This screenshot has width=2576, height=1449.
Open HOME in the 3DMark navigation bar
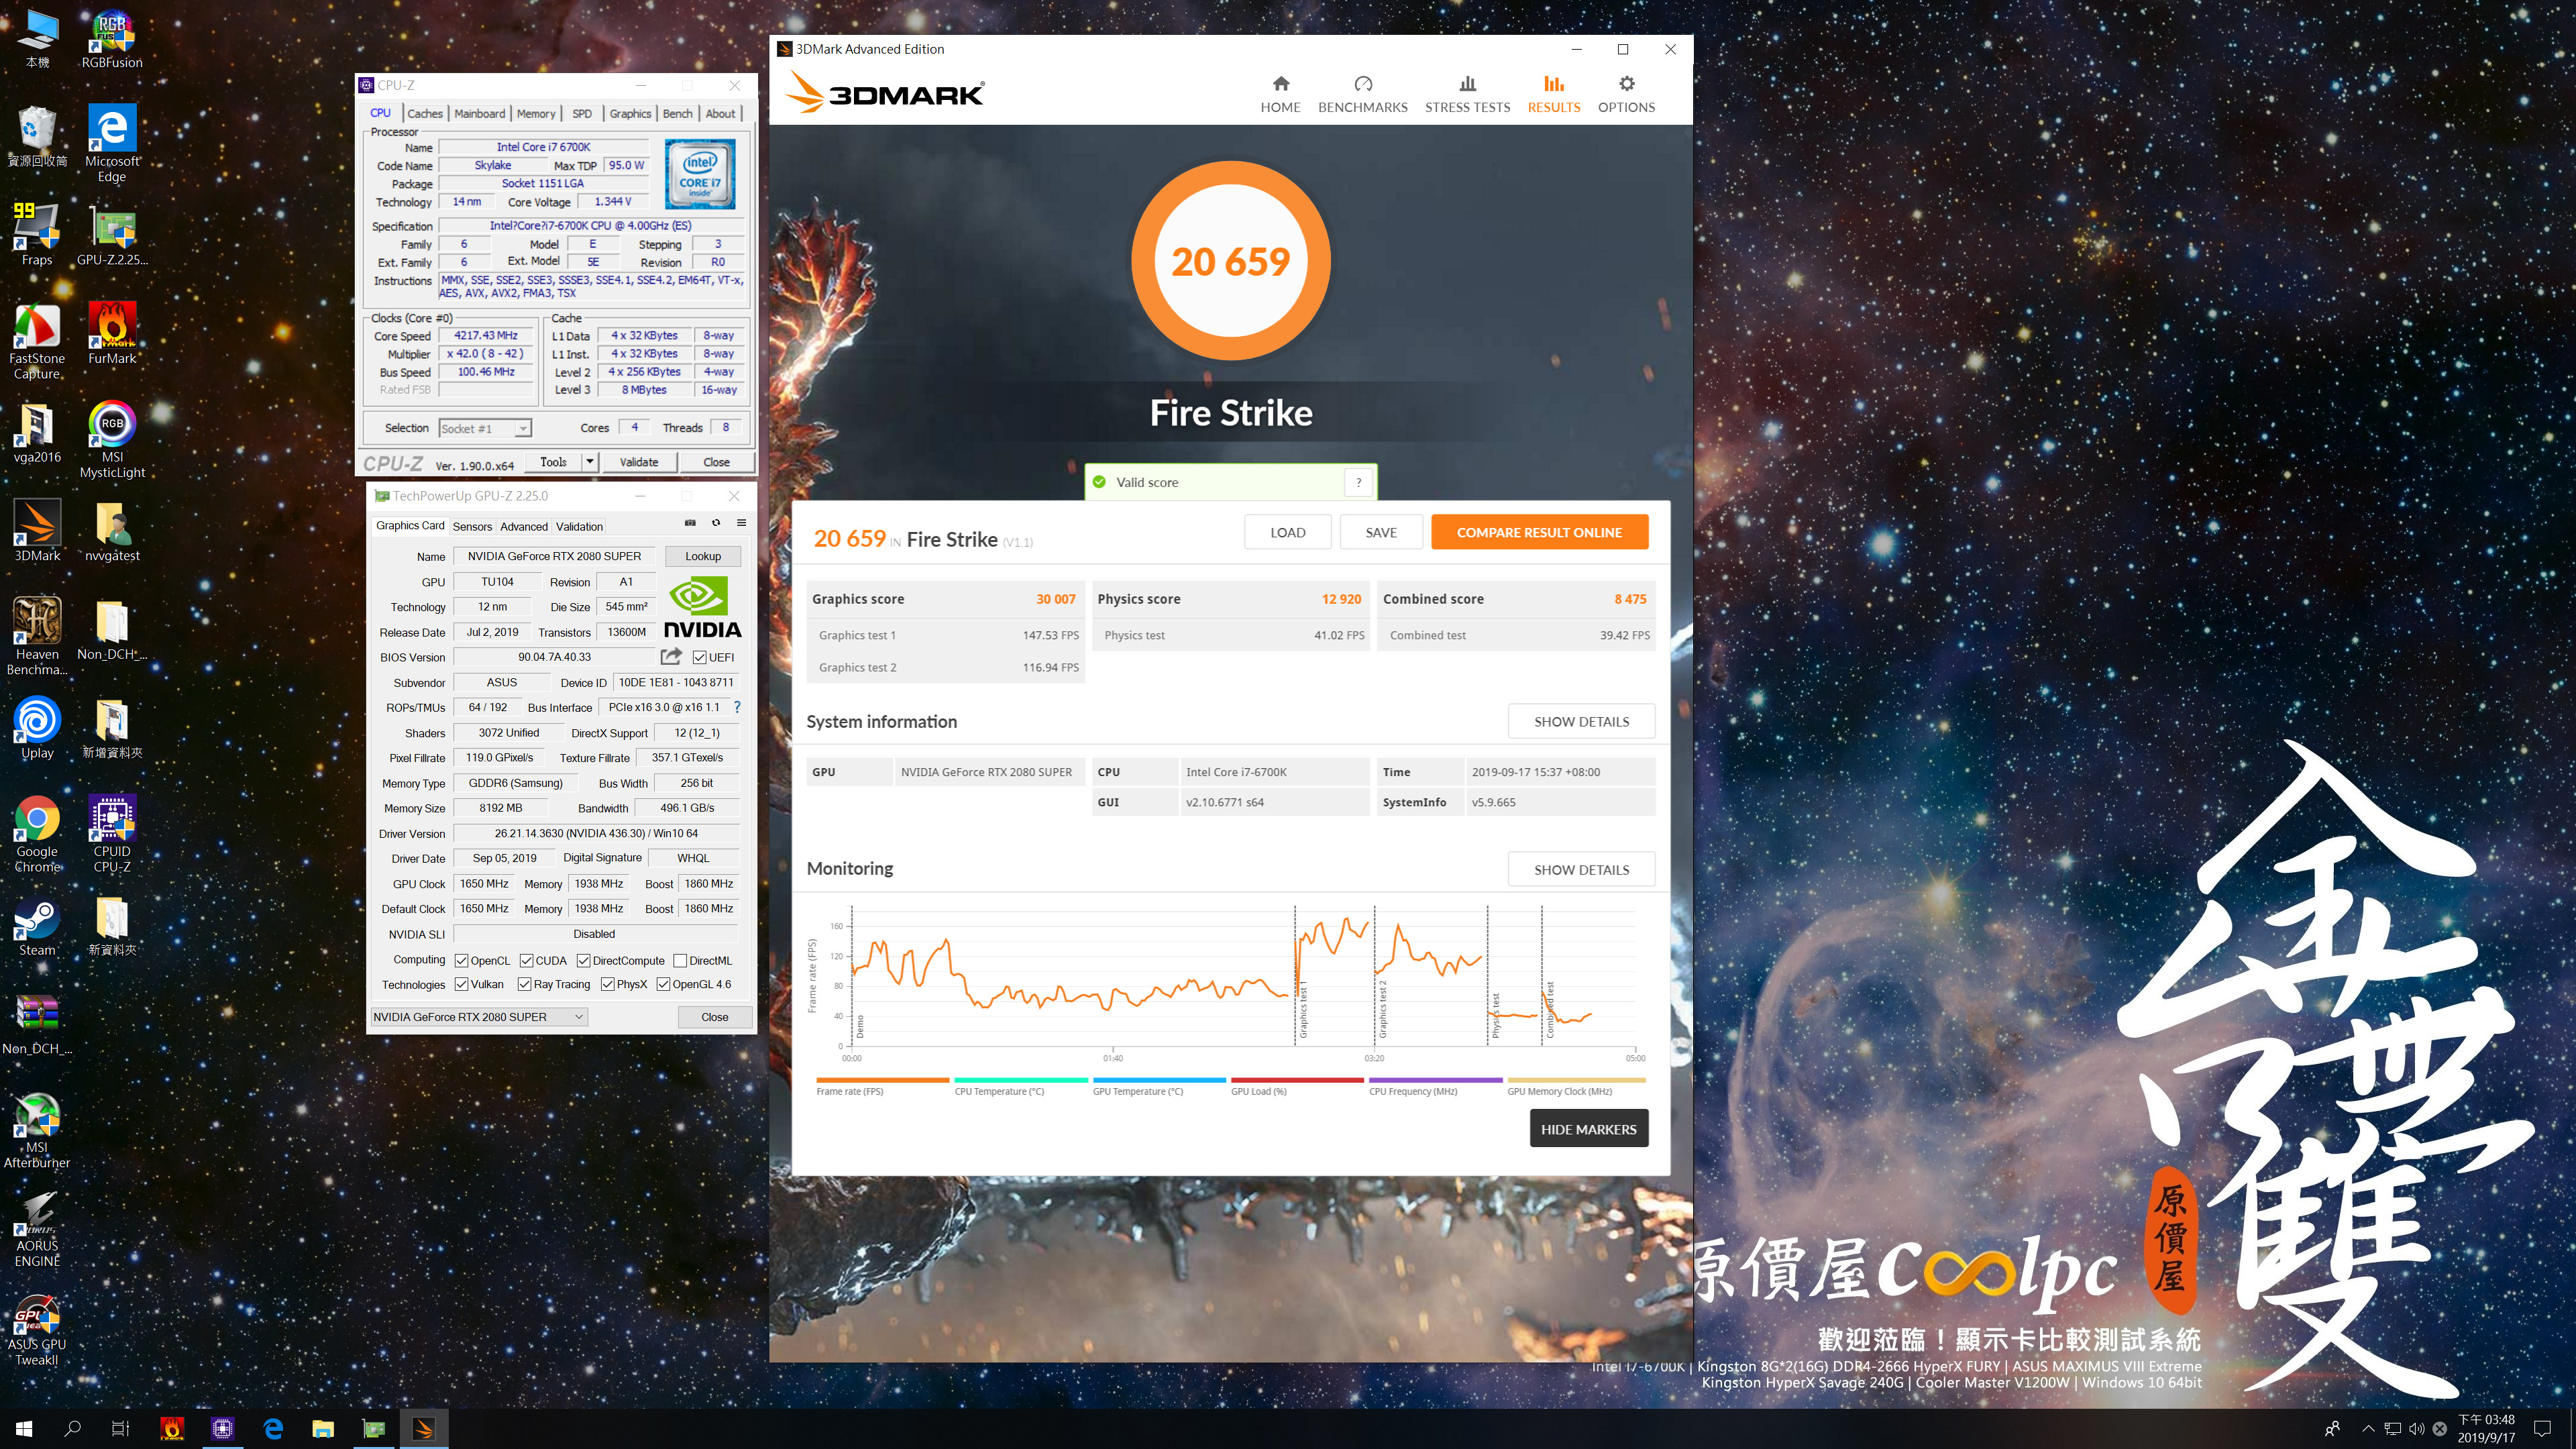pyautogui.click(x=1280, y=95)
